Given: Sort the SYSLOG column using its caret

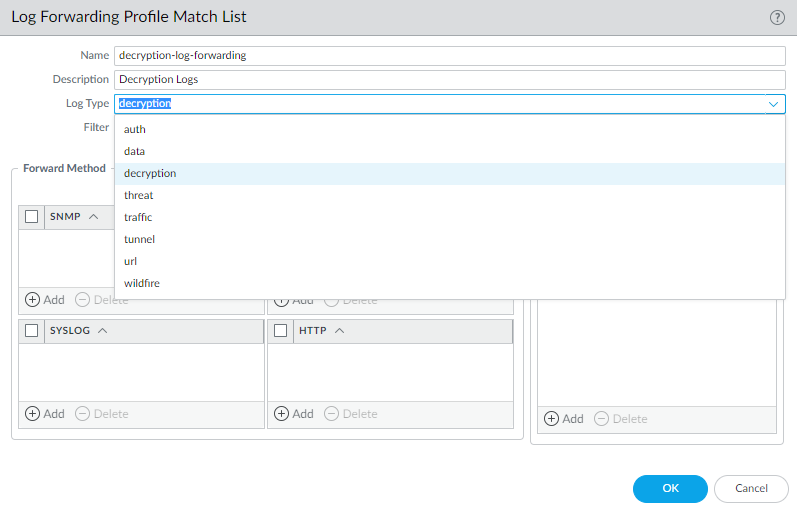Looking at the screenshot, I should click(103, 331).
